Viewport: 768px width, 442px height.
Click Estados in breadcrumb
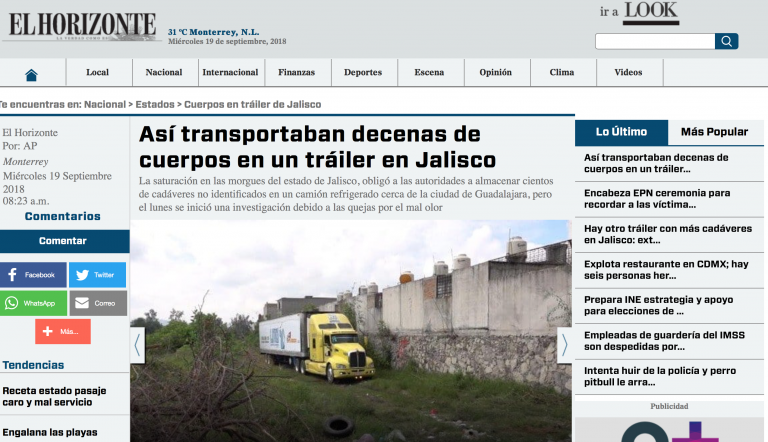[x=155, y=104]
